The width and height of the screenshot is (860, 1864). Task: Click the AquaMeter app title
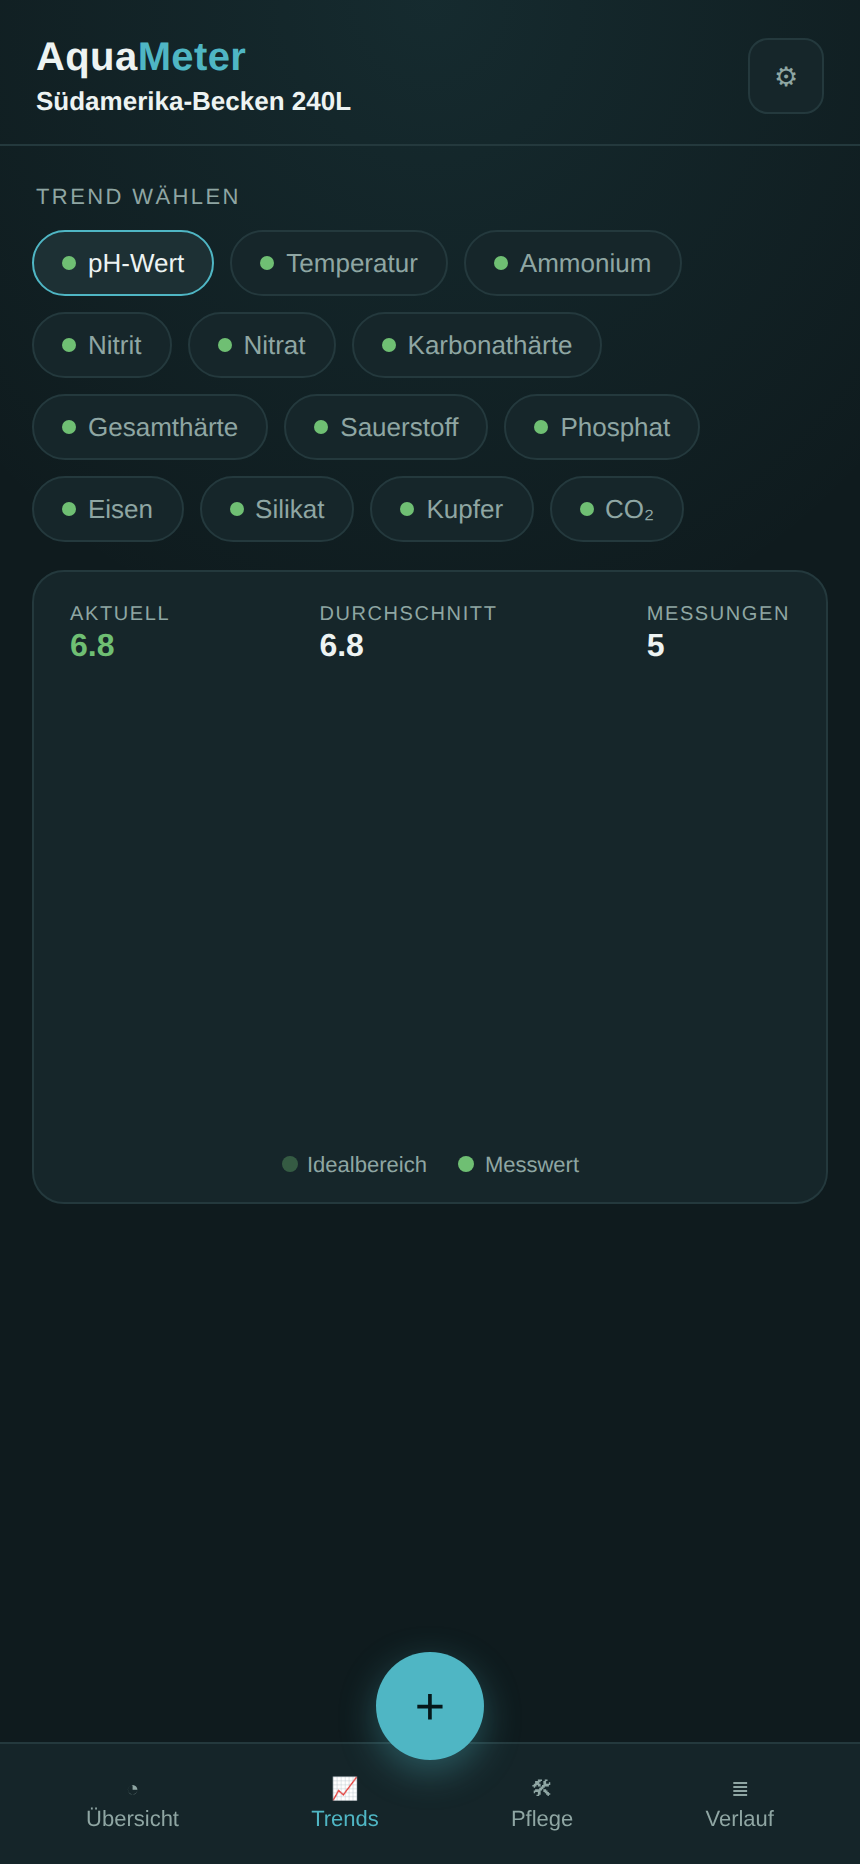pyautogui.click(x=141, y=57)
